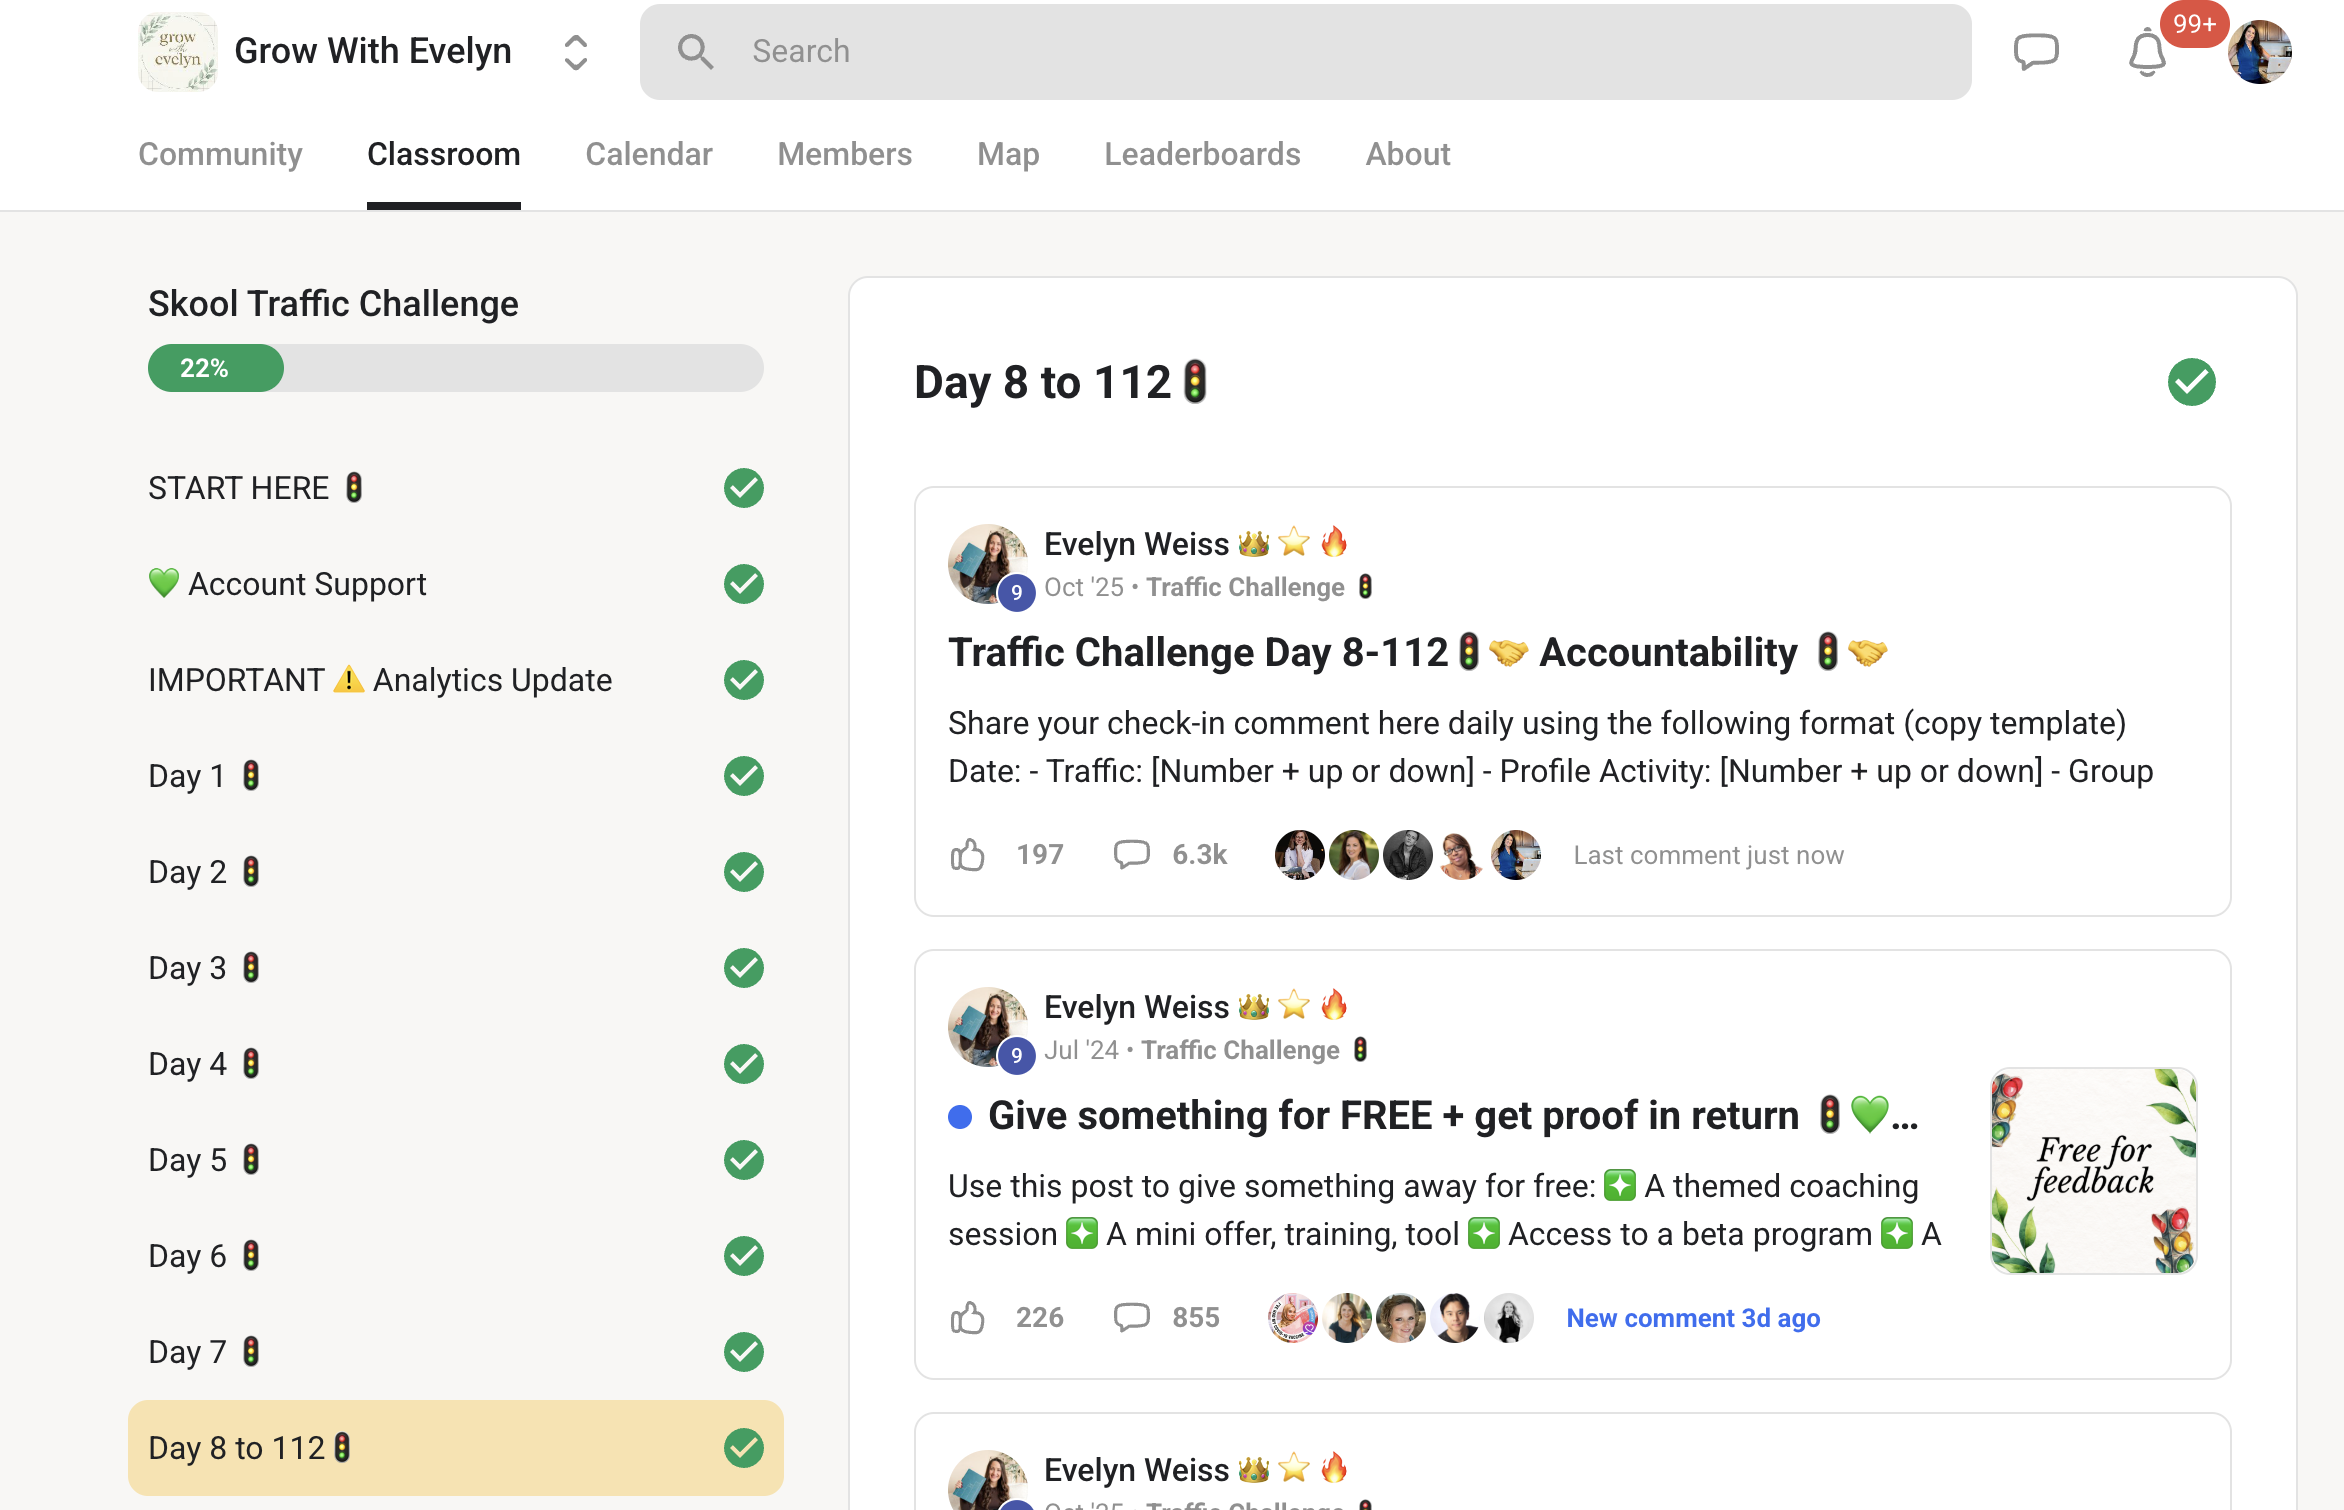
Task: Open the notifications bell
Action: pos(2146,53)
